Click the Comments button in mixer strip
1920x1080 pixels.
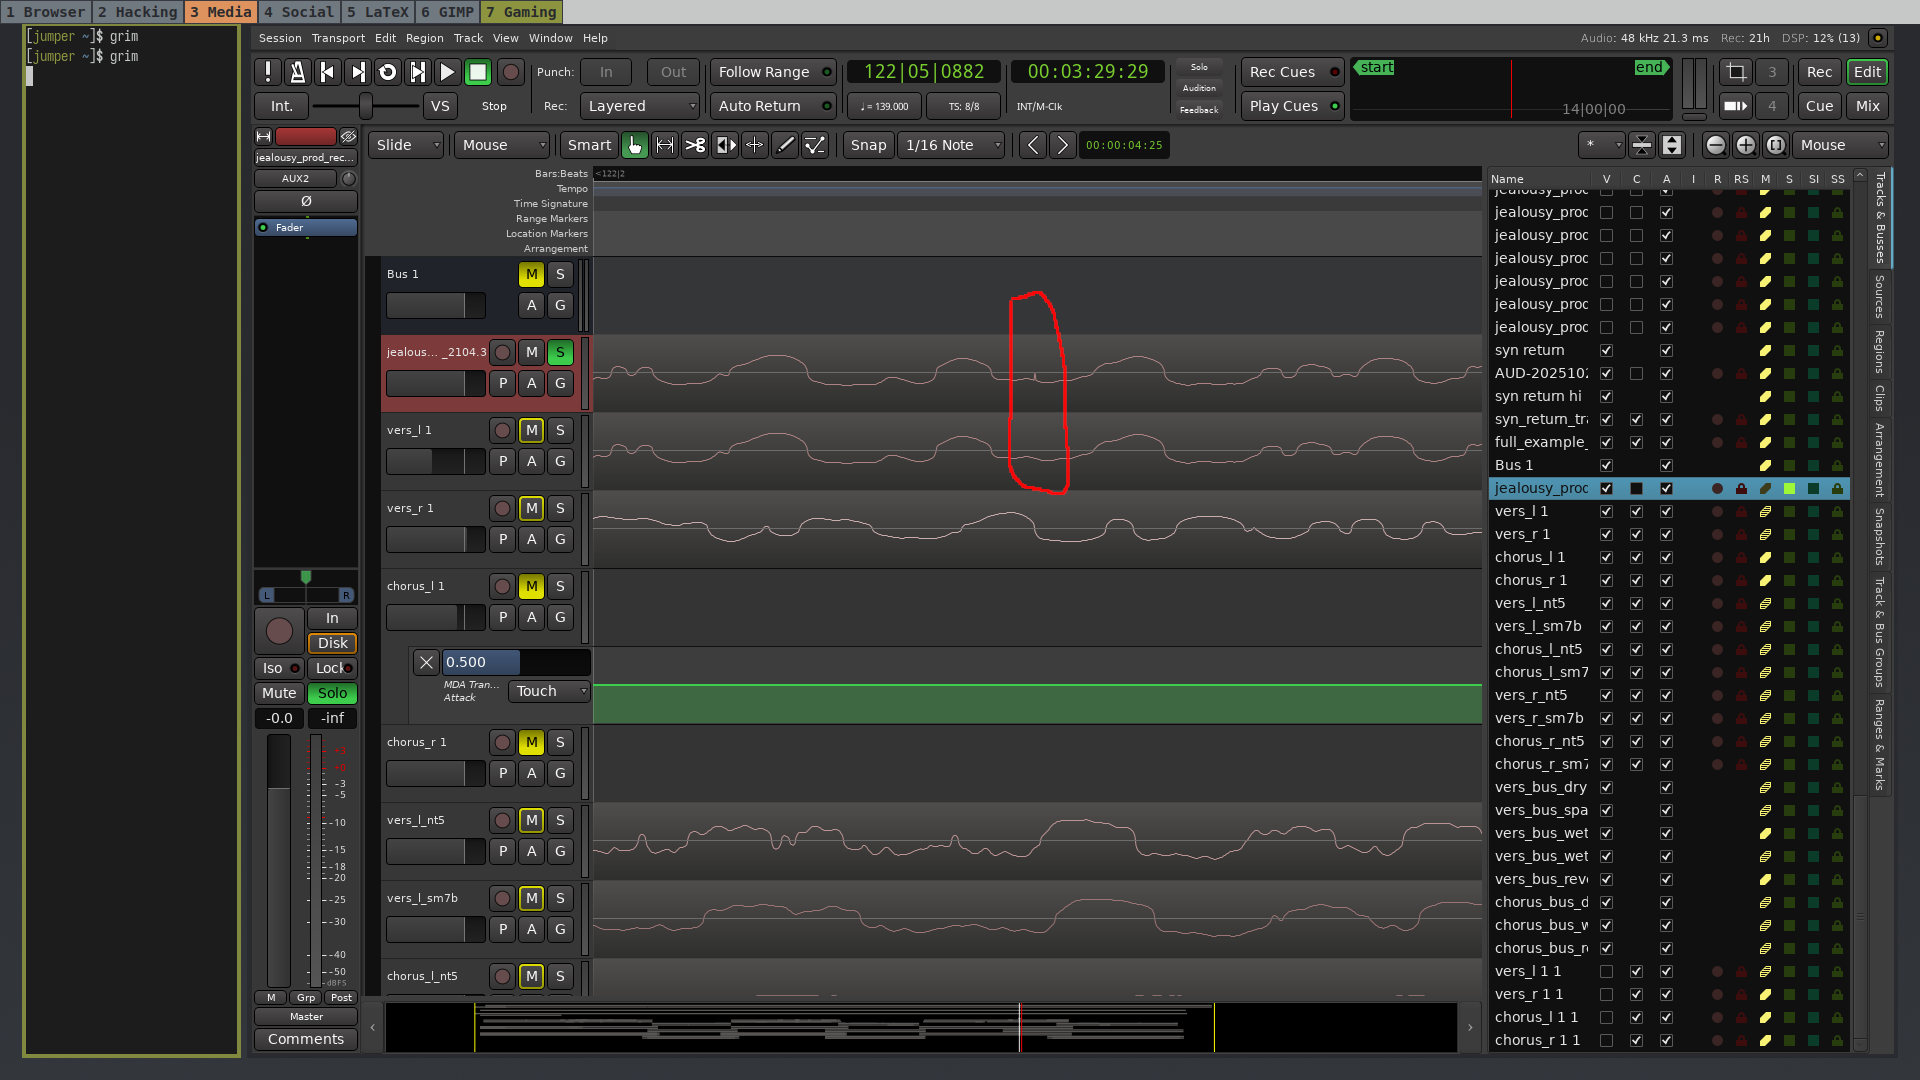306,1039
